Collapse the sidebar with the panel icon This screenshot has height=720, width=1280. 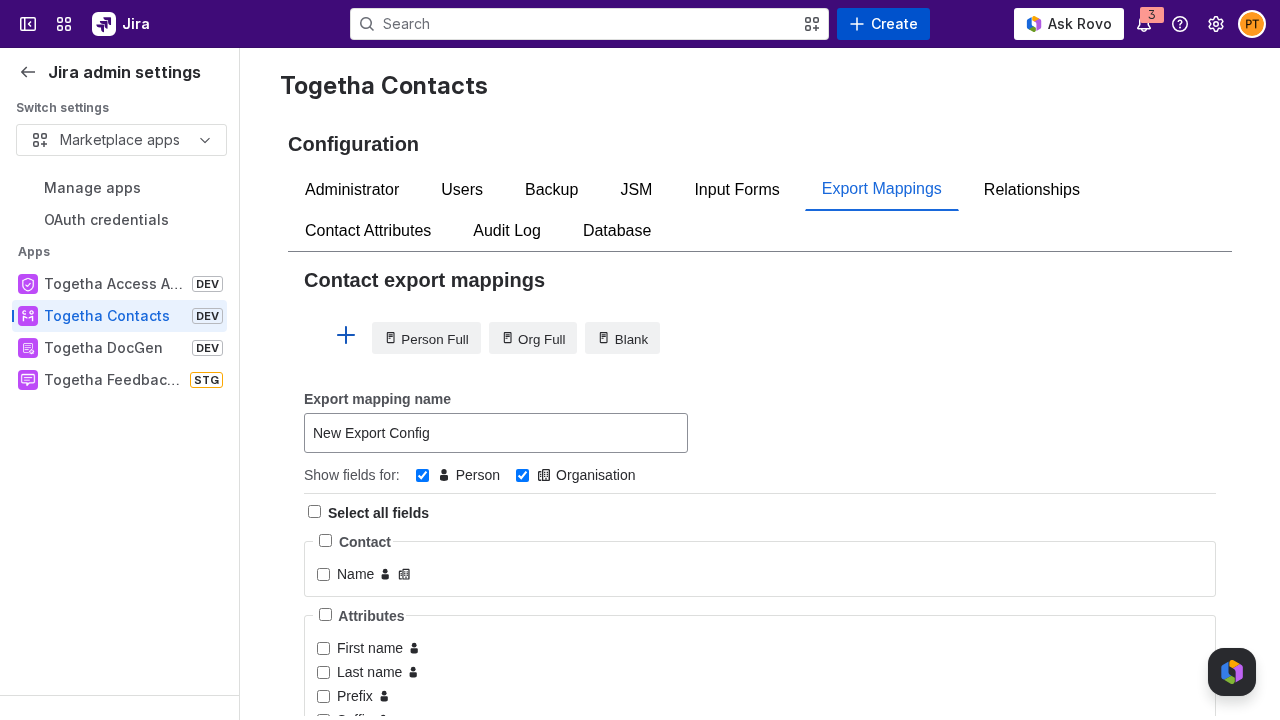[28, 24]
